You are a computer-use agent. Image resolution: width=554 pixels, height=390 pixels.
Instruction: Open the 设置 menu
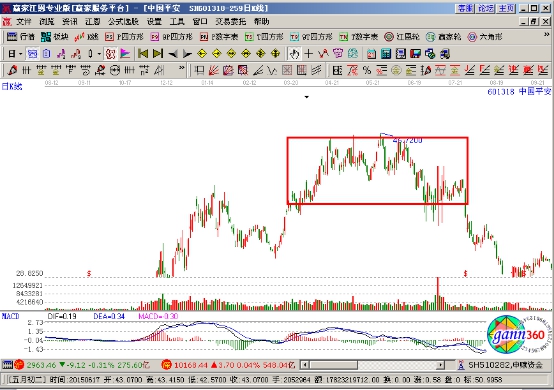tap(154, 22)
